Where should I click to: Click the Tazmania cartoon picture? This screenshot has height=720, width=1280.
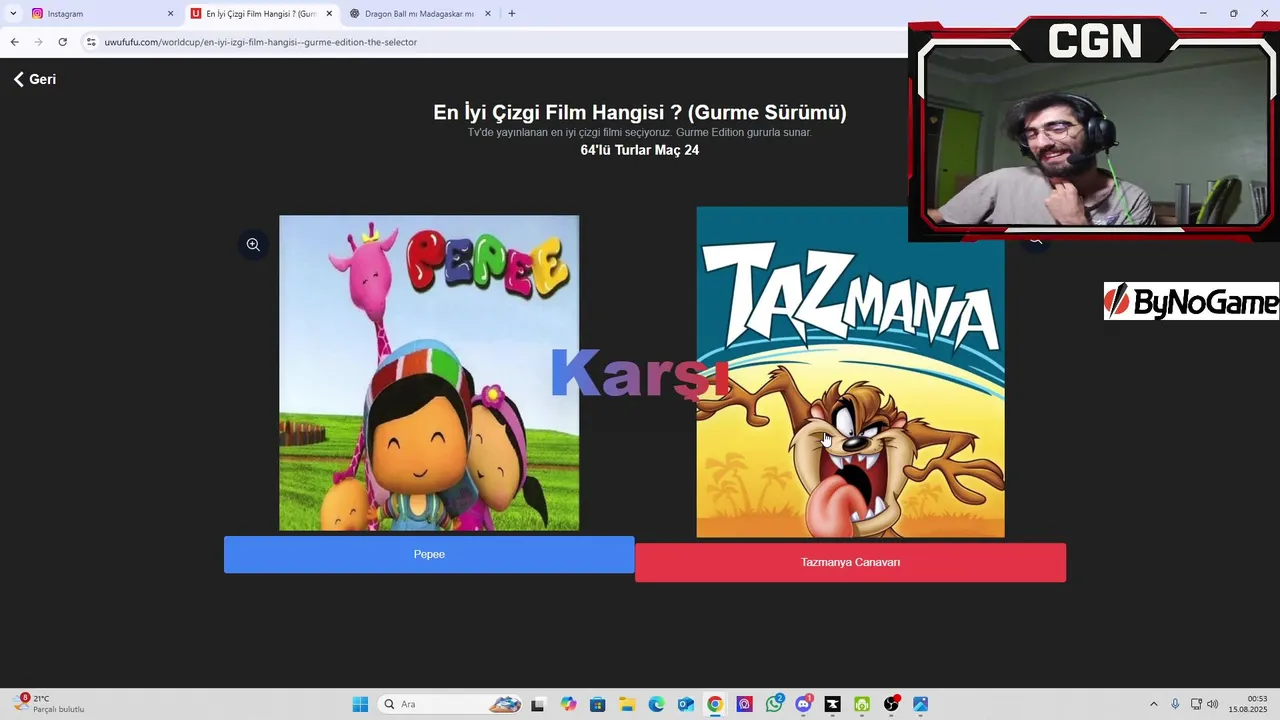tap(850, 372)
